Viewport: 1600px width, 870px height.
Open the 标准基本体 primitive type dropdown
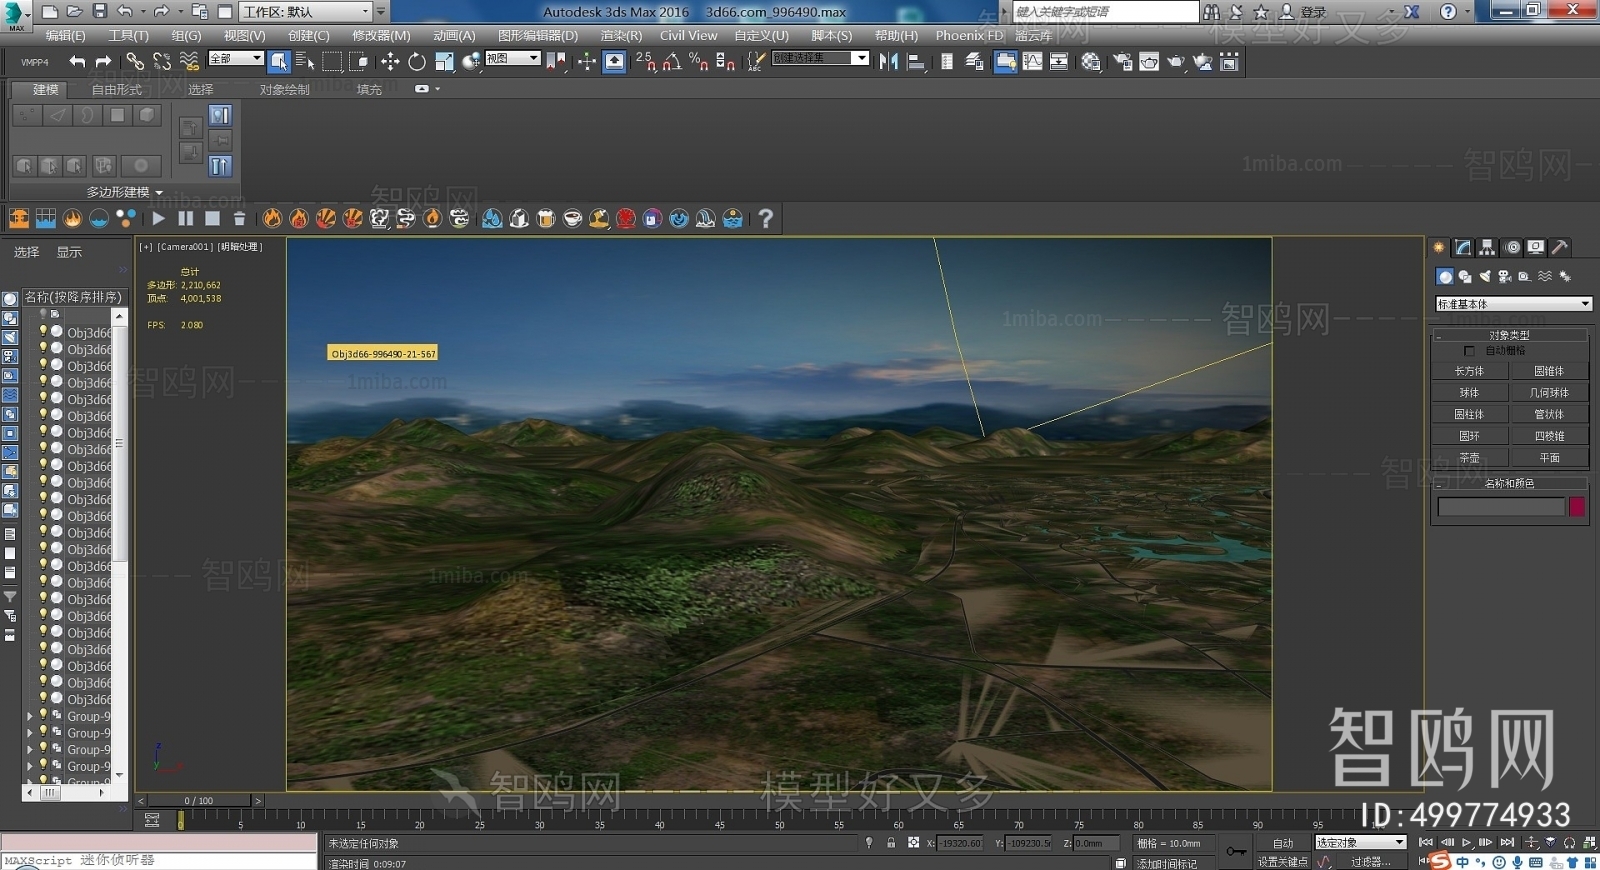(1513, 304)
